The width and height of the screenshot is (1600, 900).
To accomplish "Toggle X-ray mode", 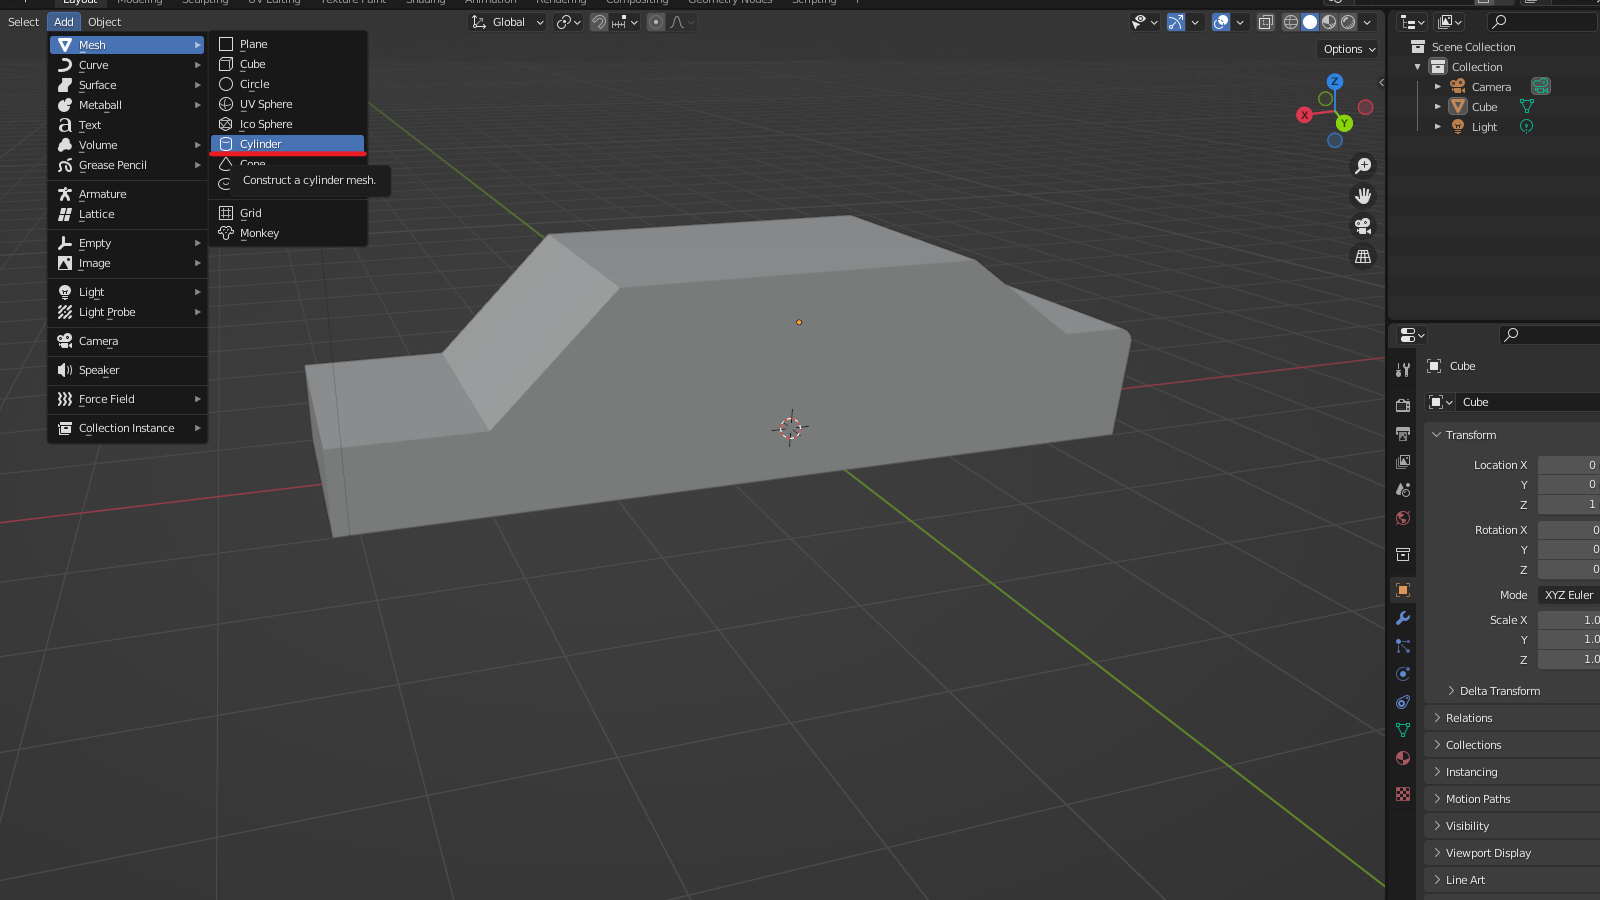I will [x=1266, y=22].
